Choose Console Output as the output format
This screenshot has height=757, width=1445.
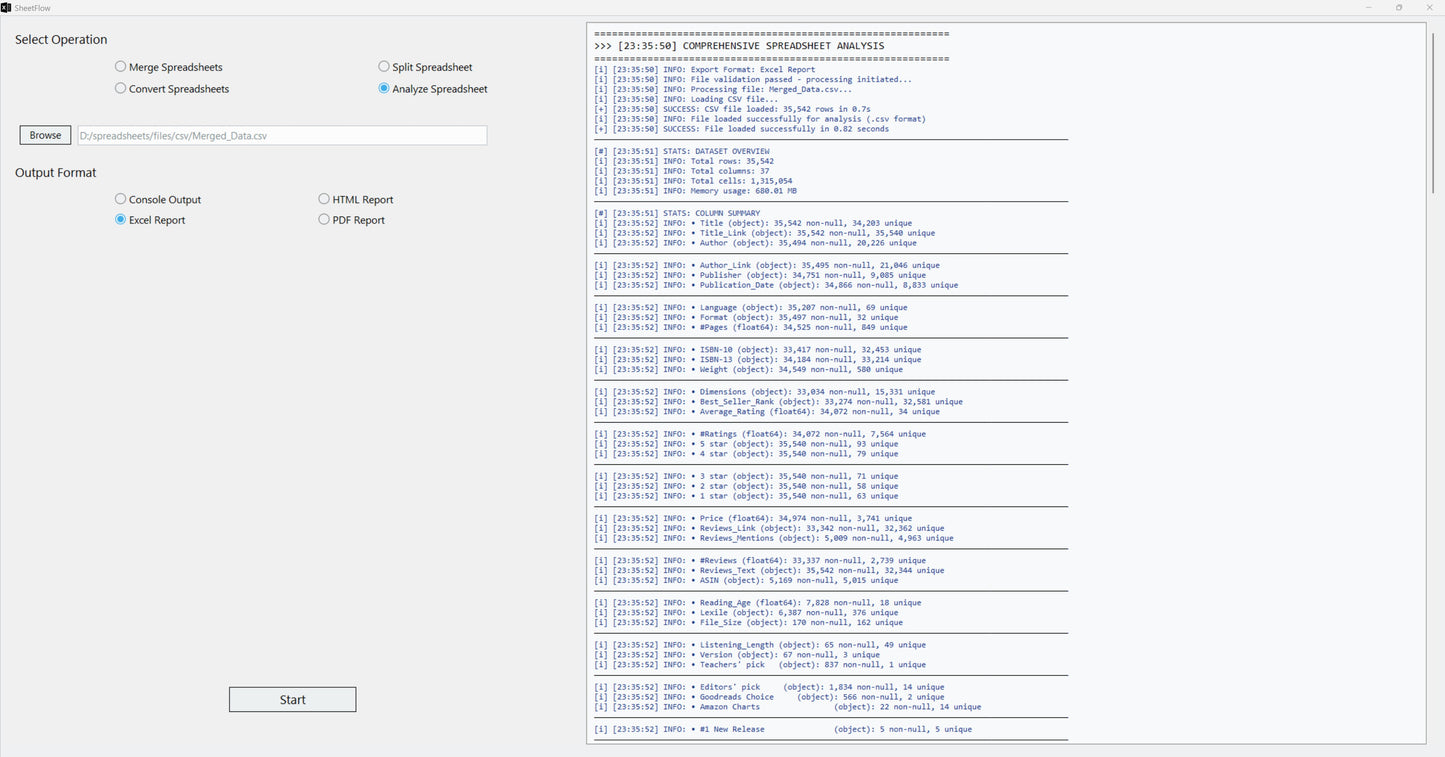click(x=120, y=199)
